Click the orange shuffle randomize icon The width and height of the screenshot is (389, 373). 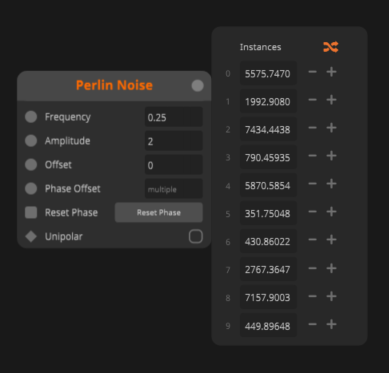[x=331, y=47]
